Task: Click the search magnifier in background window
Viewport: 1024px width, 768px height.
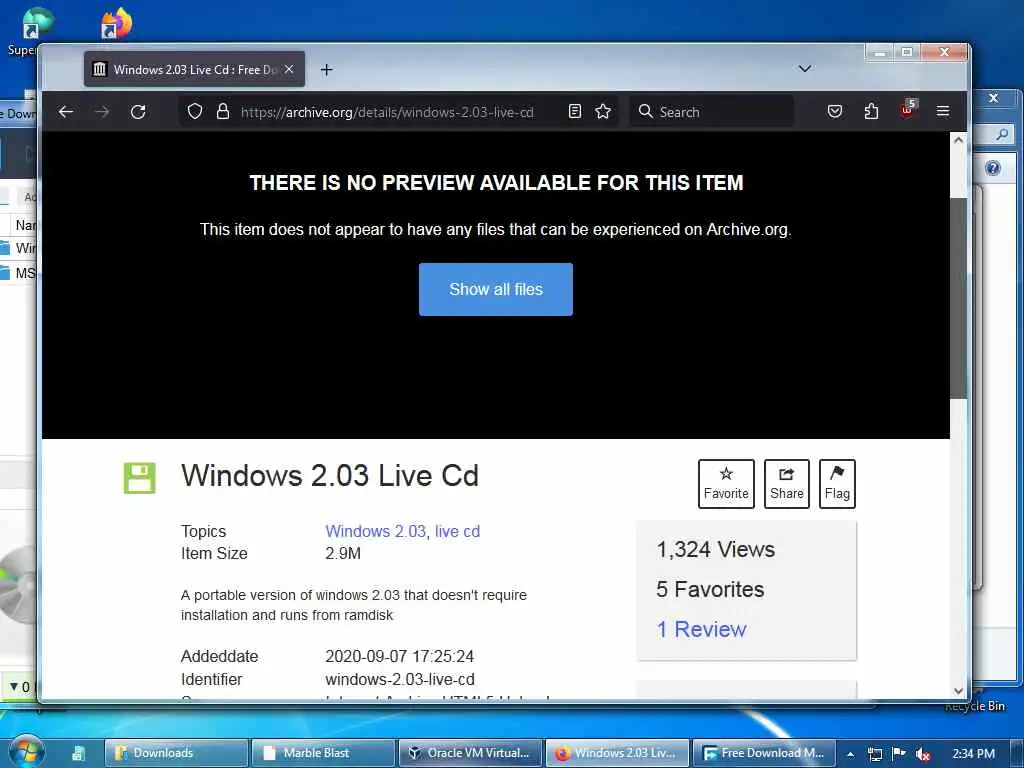Action: pyautogui.click(x=1002, y=134)
